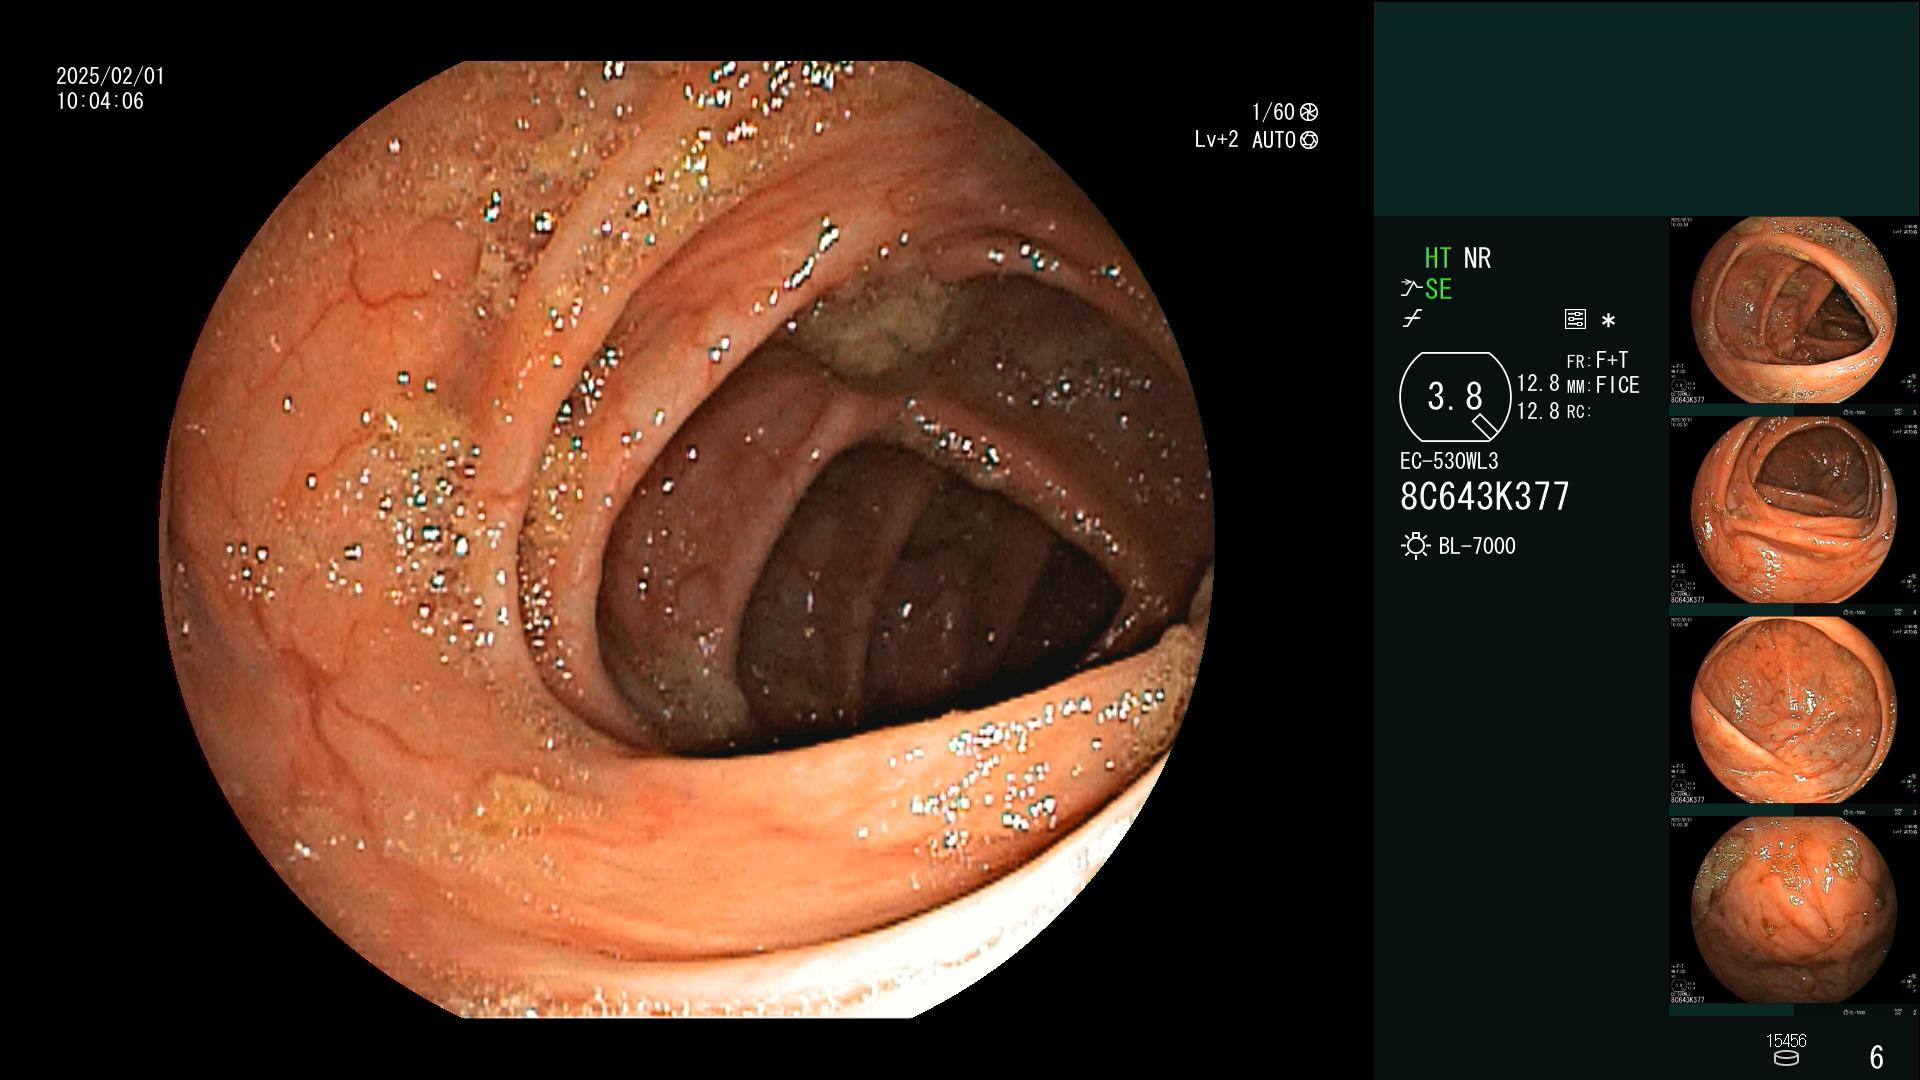Click the storage disk icon below 15456

point(1785,1058)
